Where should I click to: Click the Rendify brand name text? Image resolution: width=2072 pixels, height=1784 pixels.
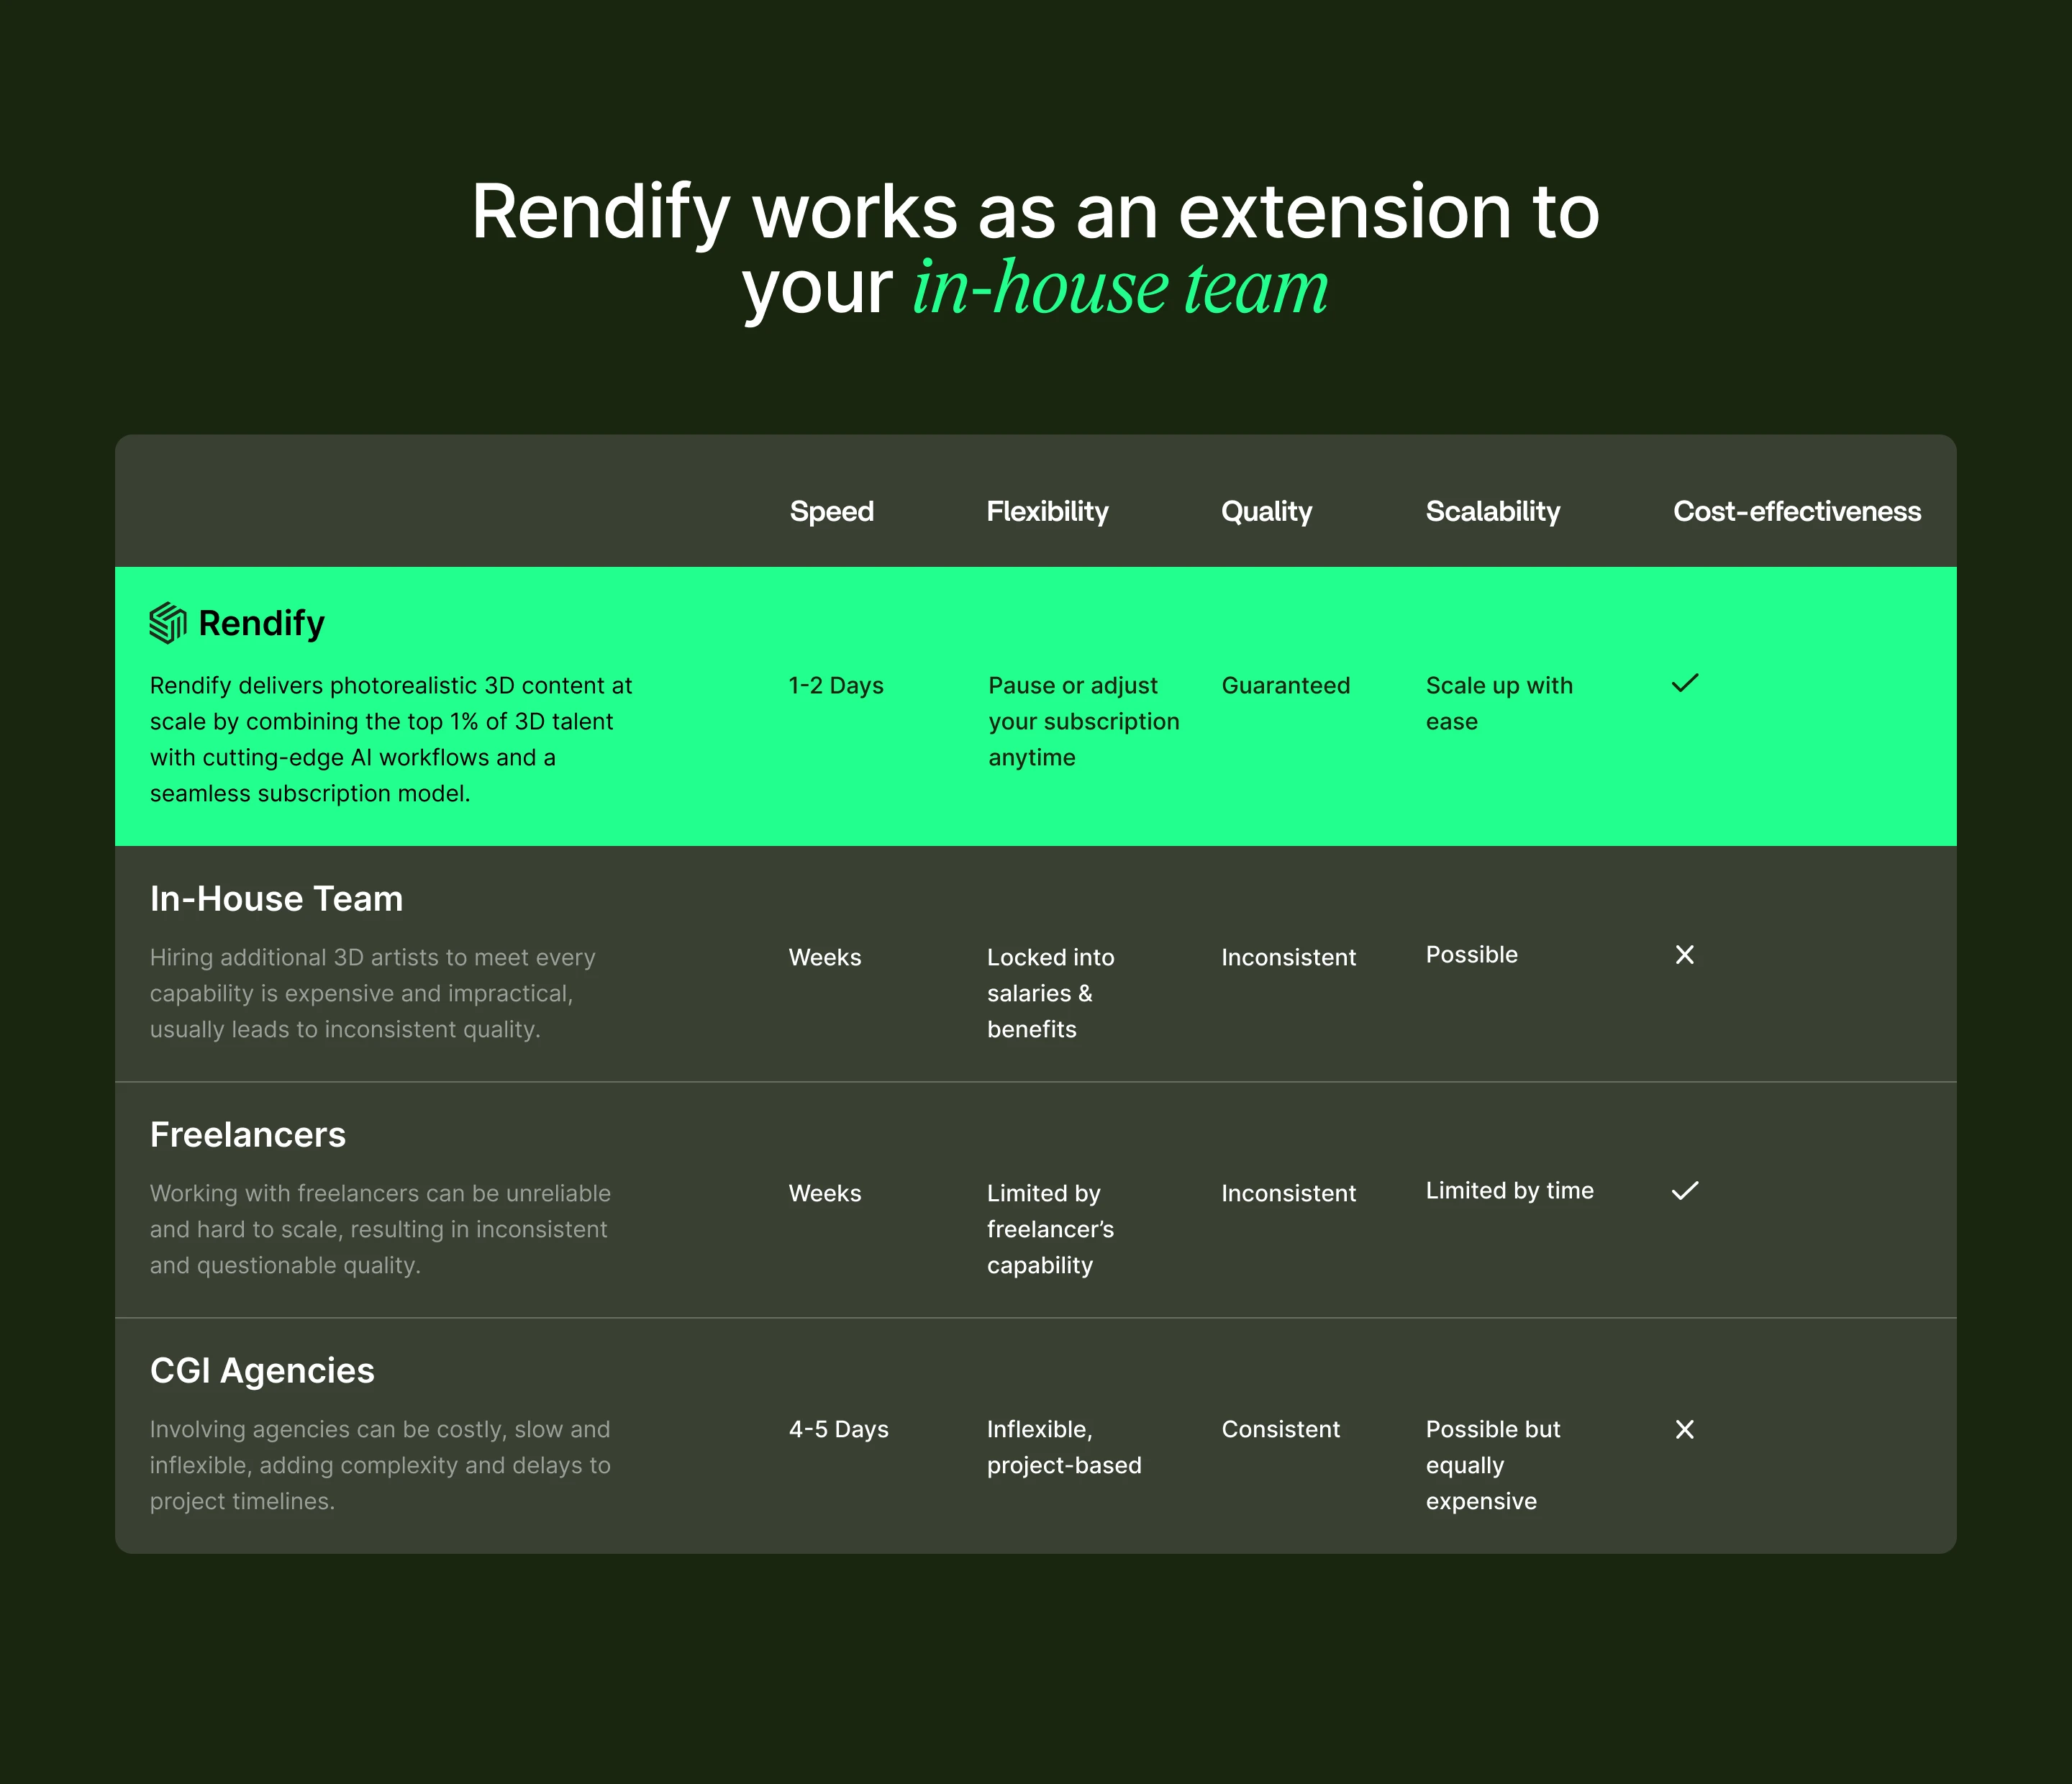click(261, 623)
